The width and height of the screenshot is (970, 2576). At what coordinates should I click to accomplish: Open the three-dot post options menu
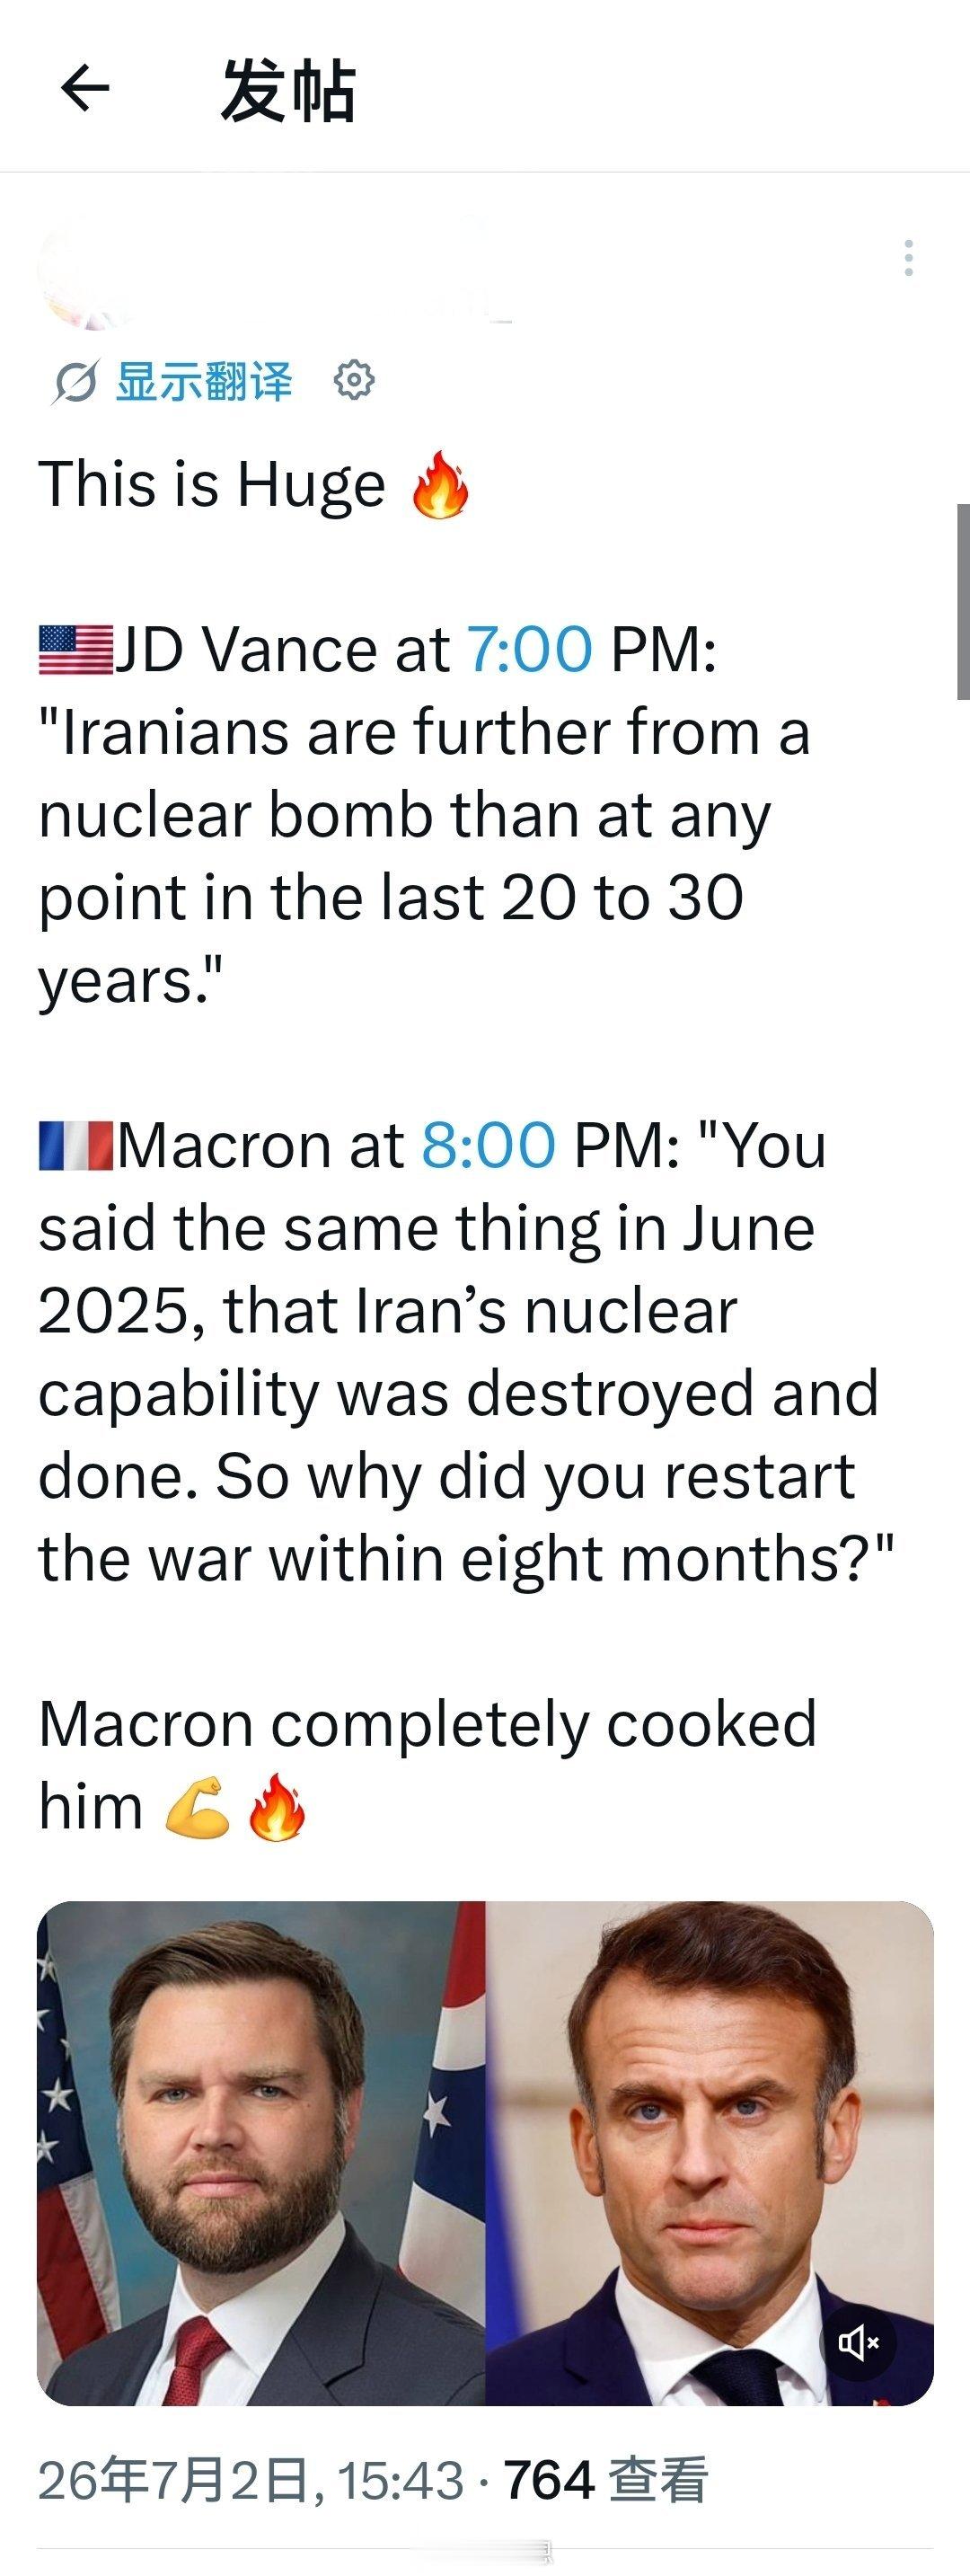(908, 258)
